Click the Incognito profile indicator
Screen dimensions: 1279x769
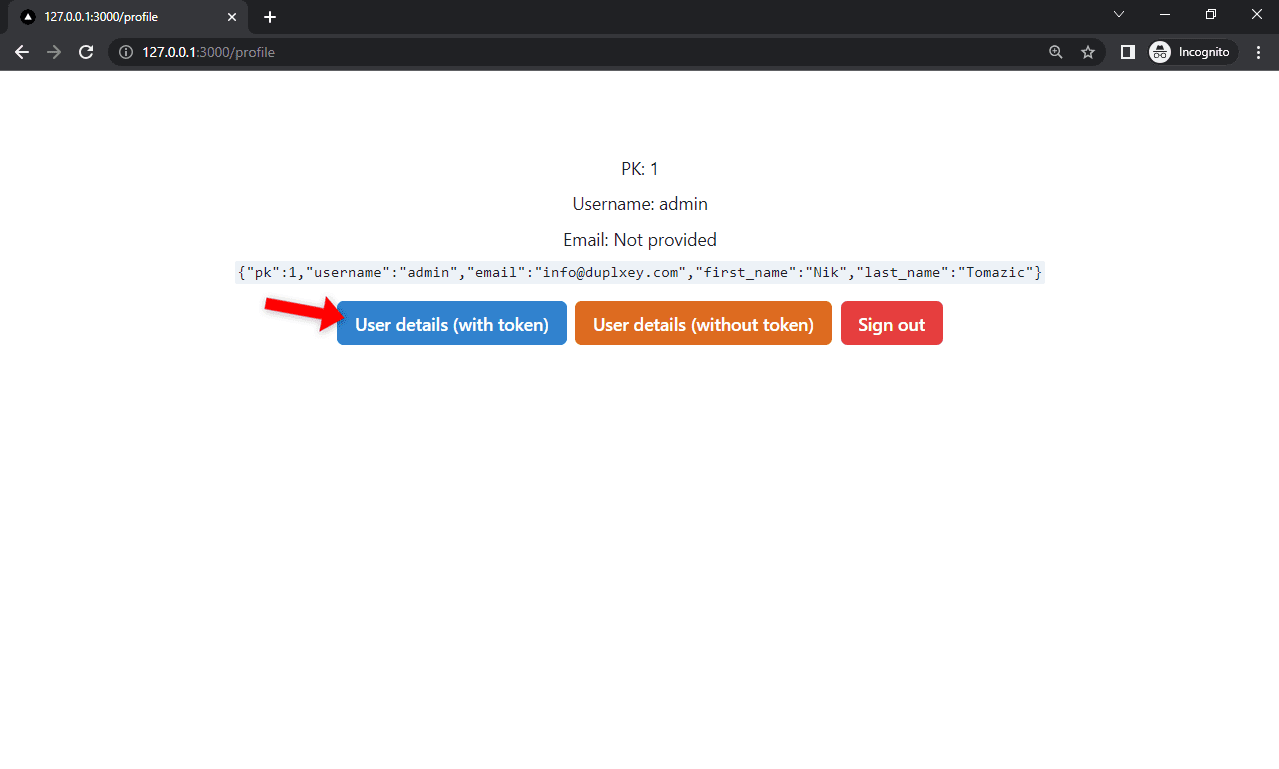[x=1192, y=52]
